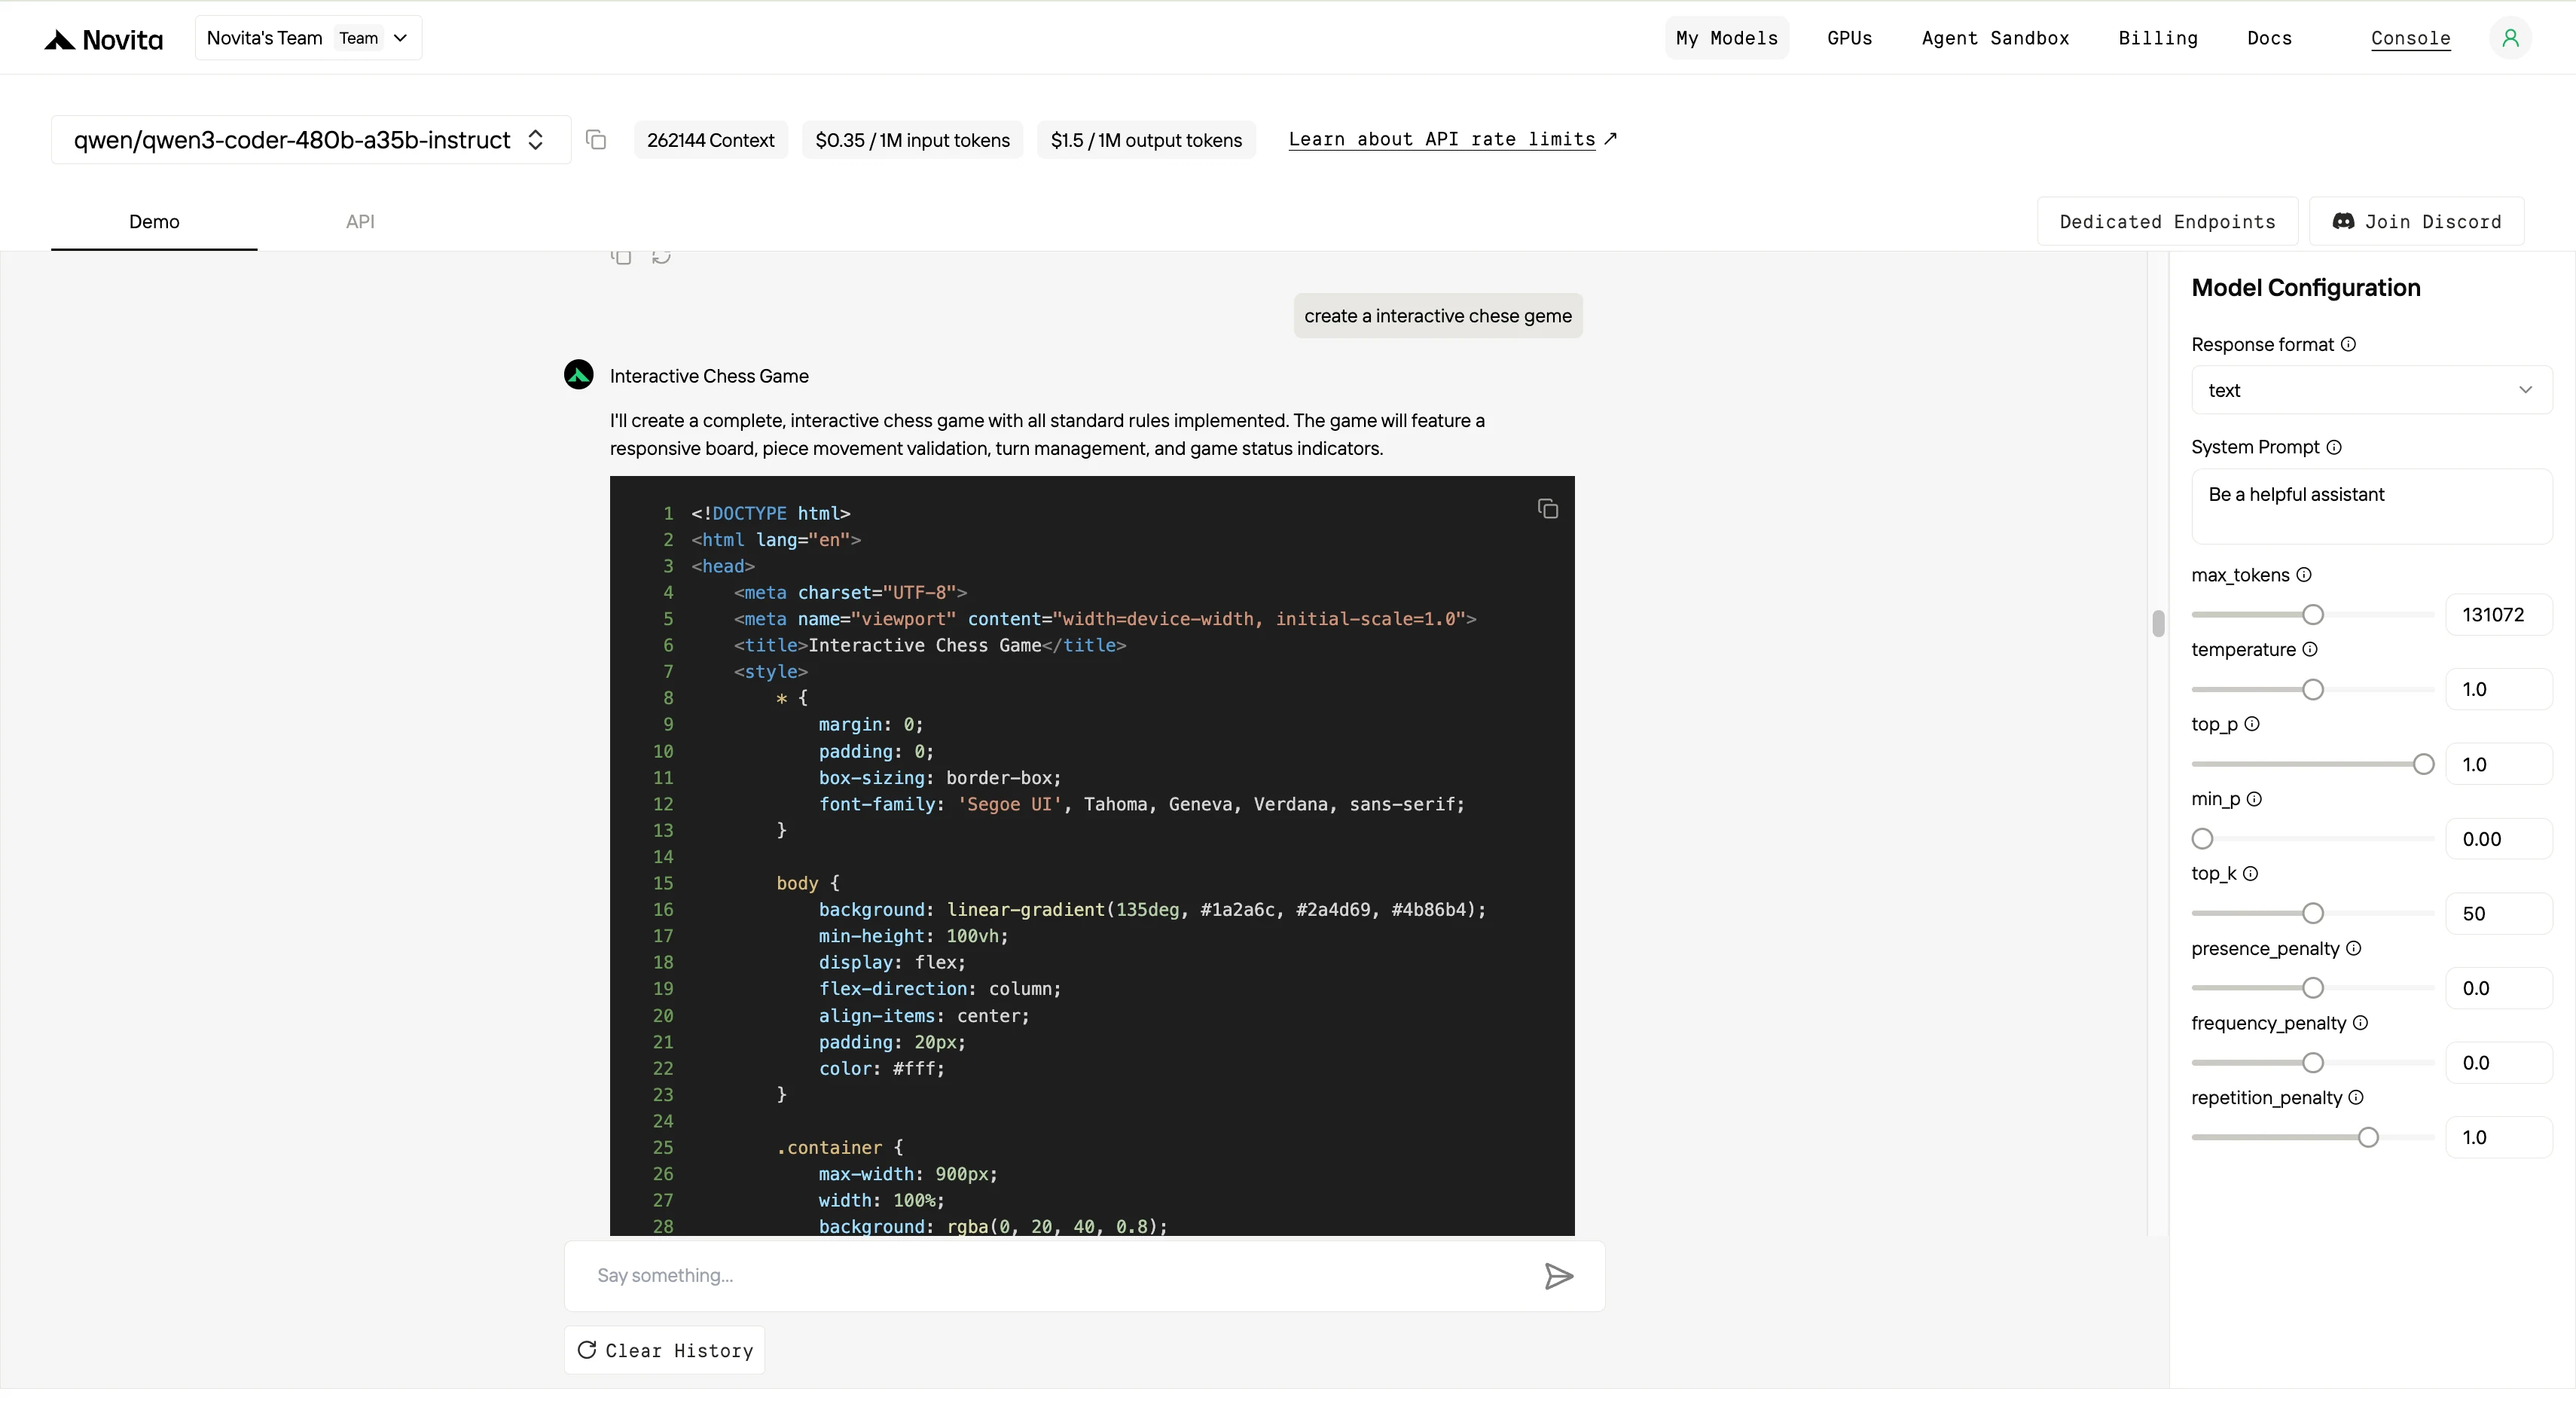This screenshot has height=1428, width=2576.
Task: Click the 262144 Context badge
Action: pyautogui.click(x=710, y=140)
